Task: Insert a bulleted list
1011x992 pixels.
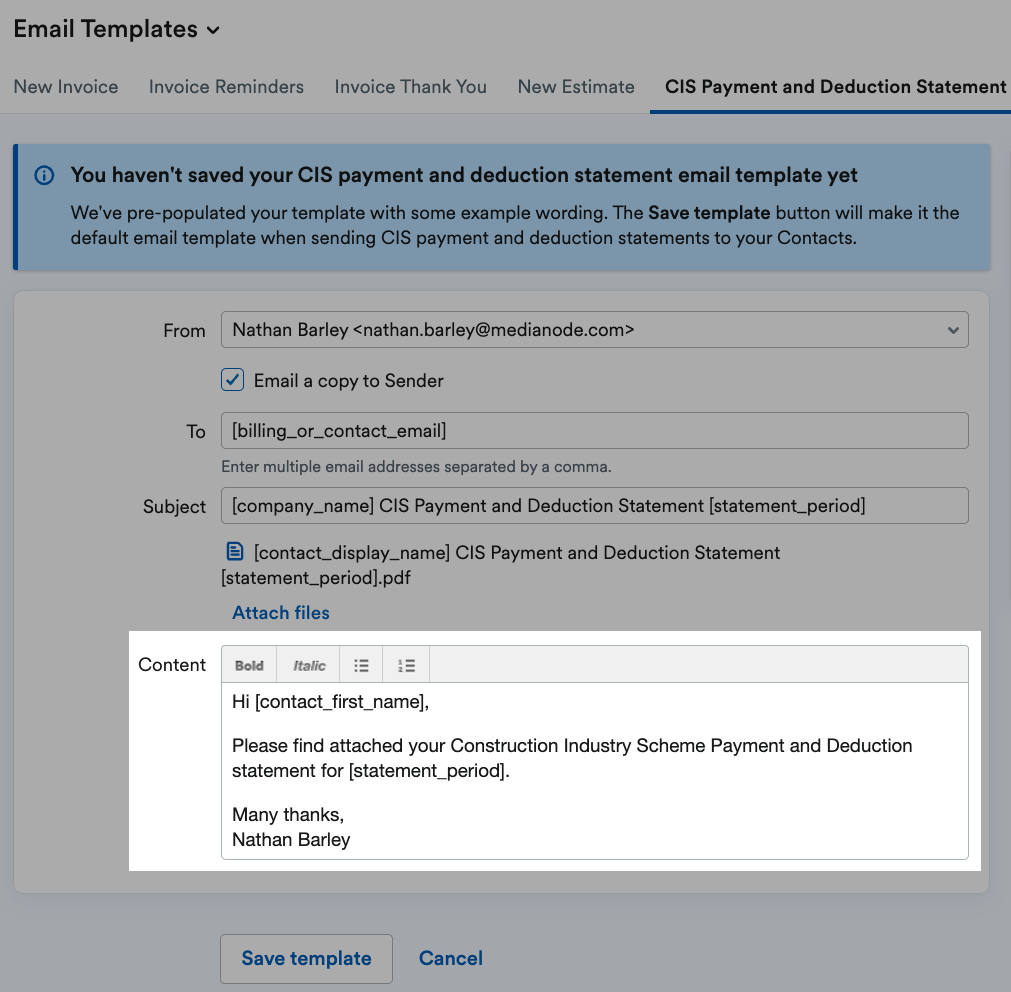Action: coord(362,665)
